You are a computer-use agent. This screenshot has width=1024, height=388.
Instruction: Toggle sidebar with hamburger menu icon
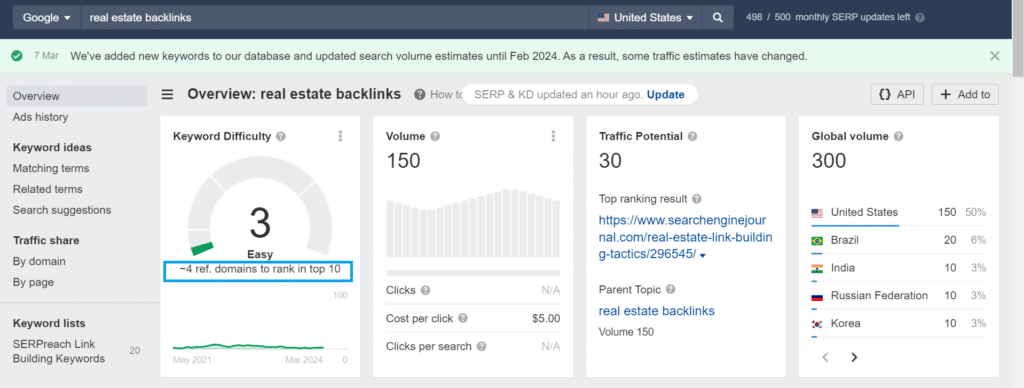point(168,95)
